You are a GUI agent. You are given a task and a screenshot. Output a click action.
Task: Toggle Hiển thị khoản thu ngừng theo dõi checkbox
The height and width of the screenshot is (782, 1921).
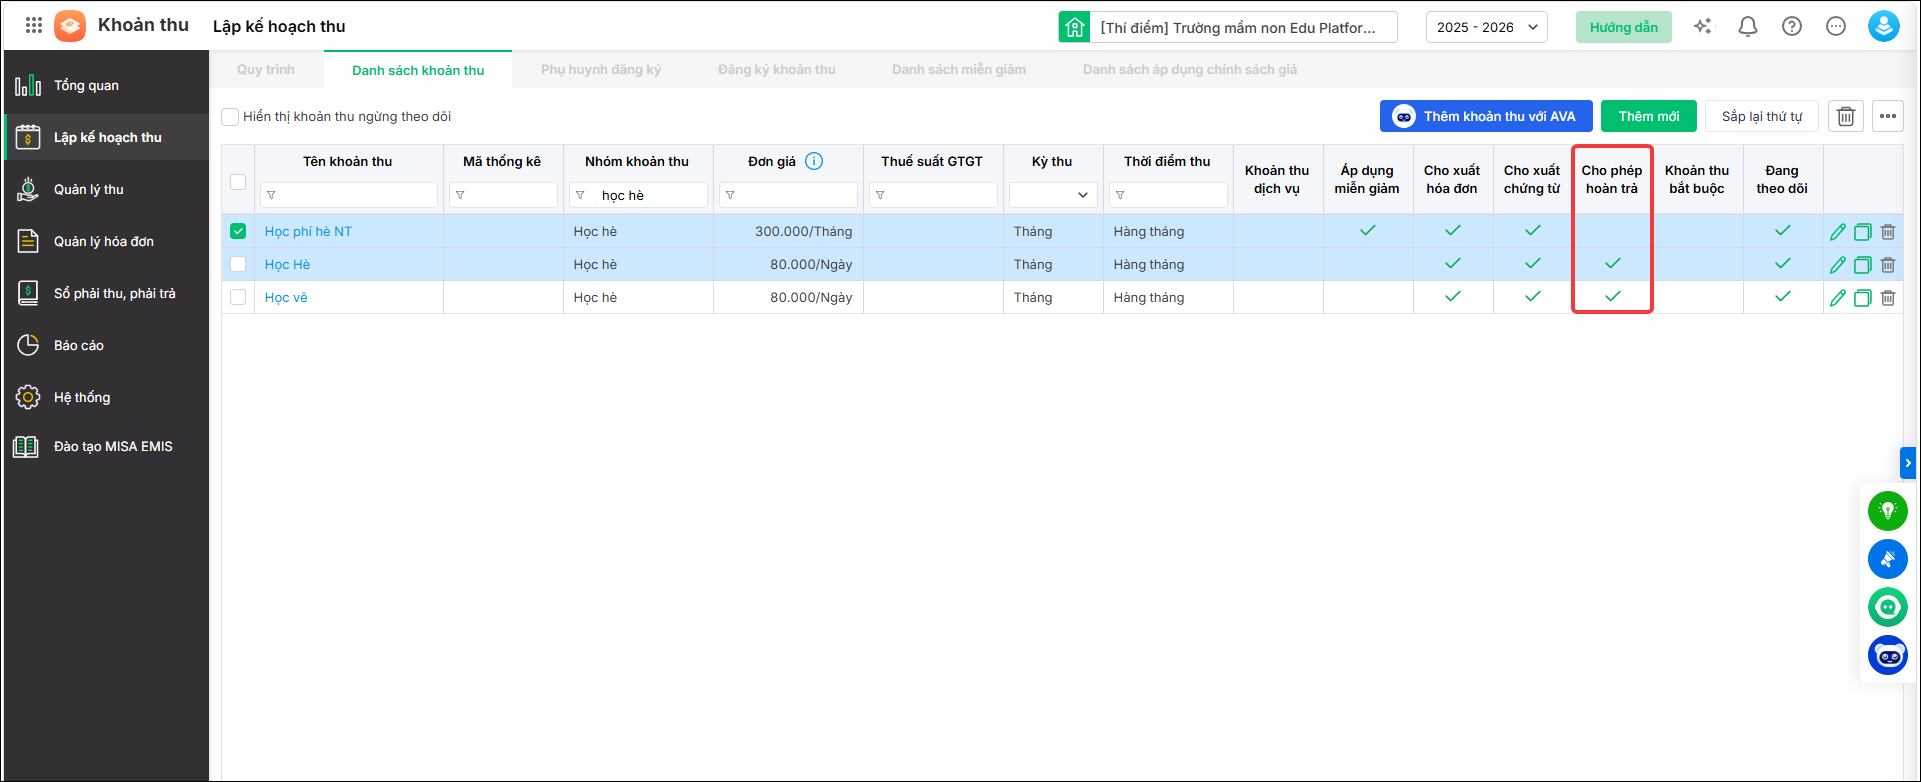pyautogui.click(x=230, y=117)
